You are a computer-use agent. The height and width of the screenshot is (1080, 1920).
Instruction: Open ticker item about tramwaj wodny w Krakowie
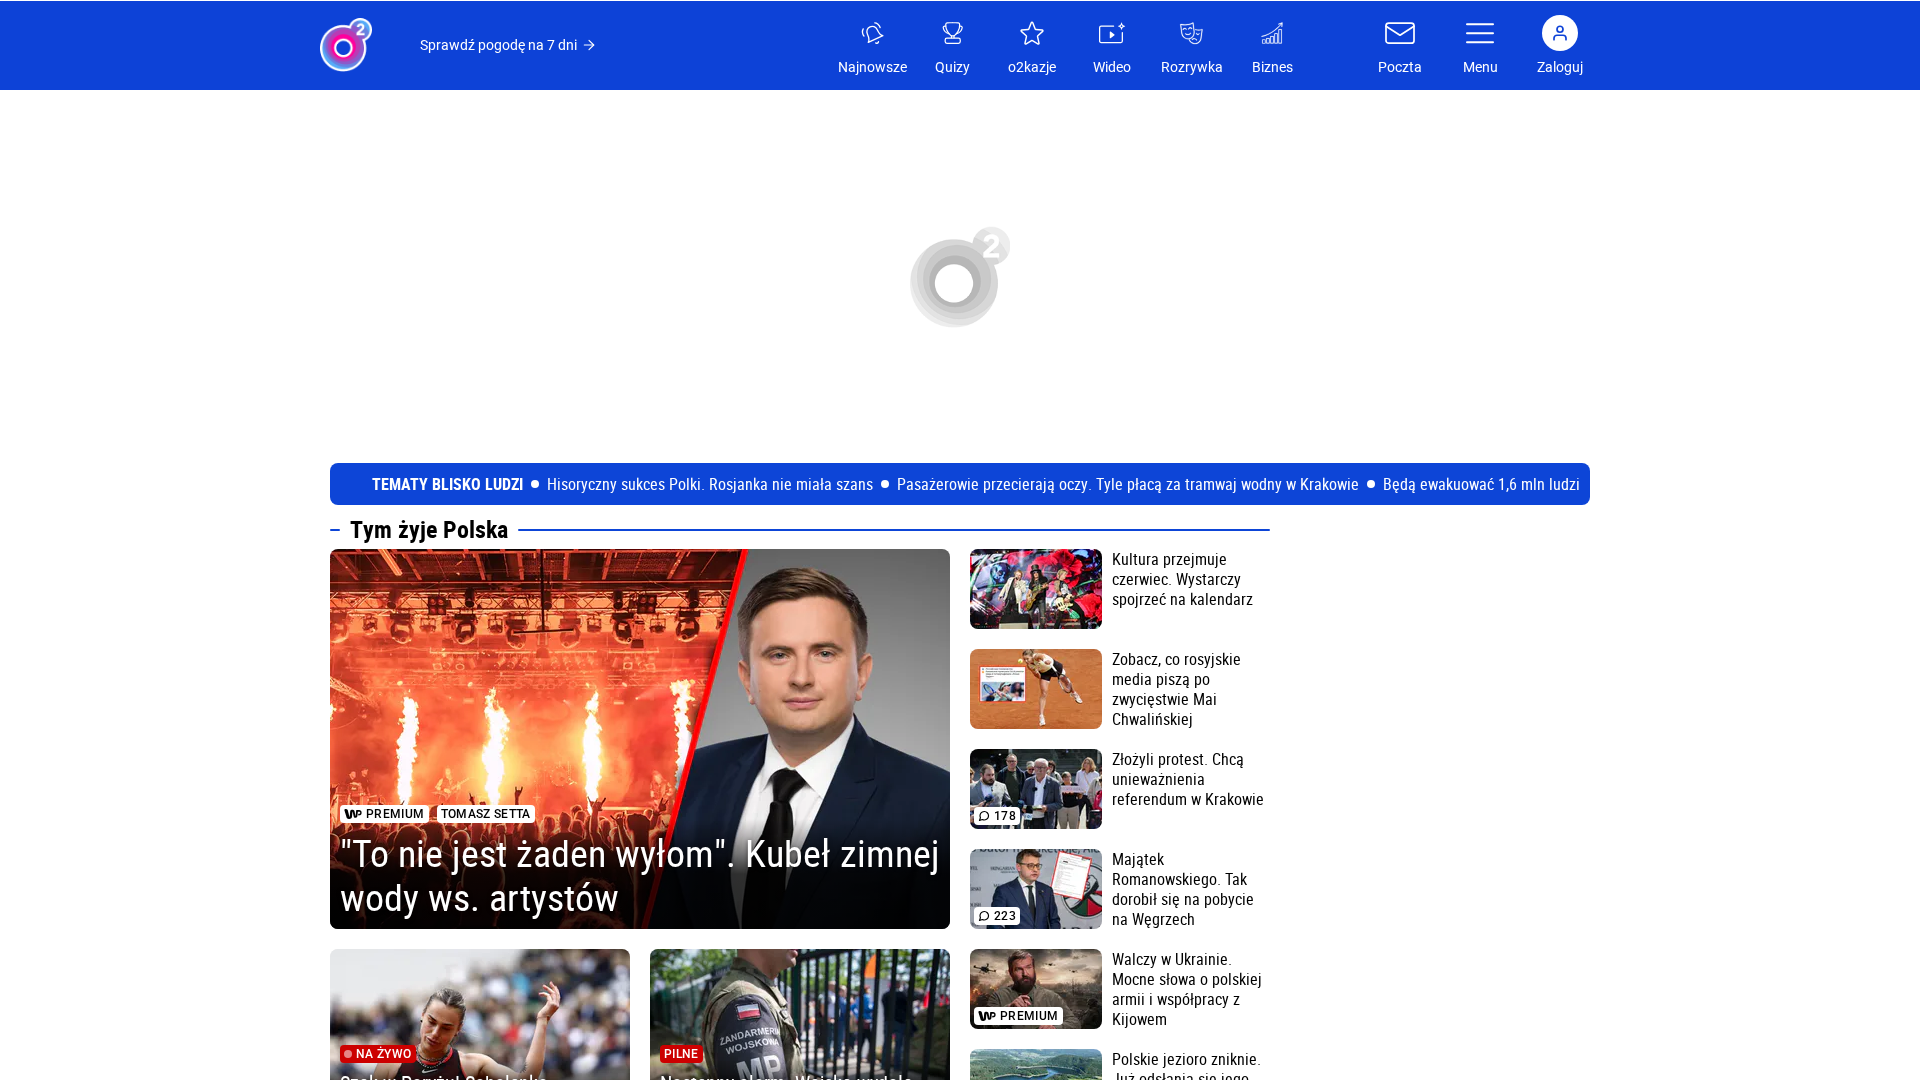(1128, 484)
